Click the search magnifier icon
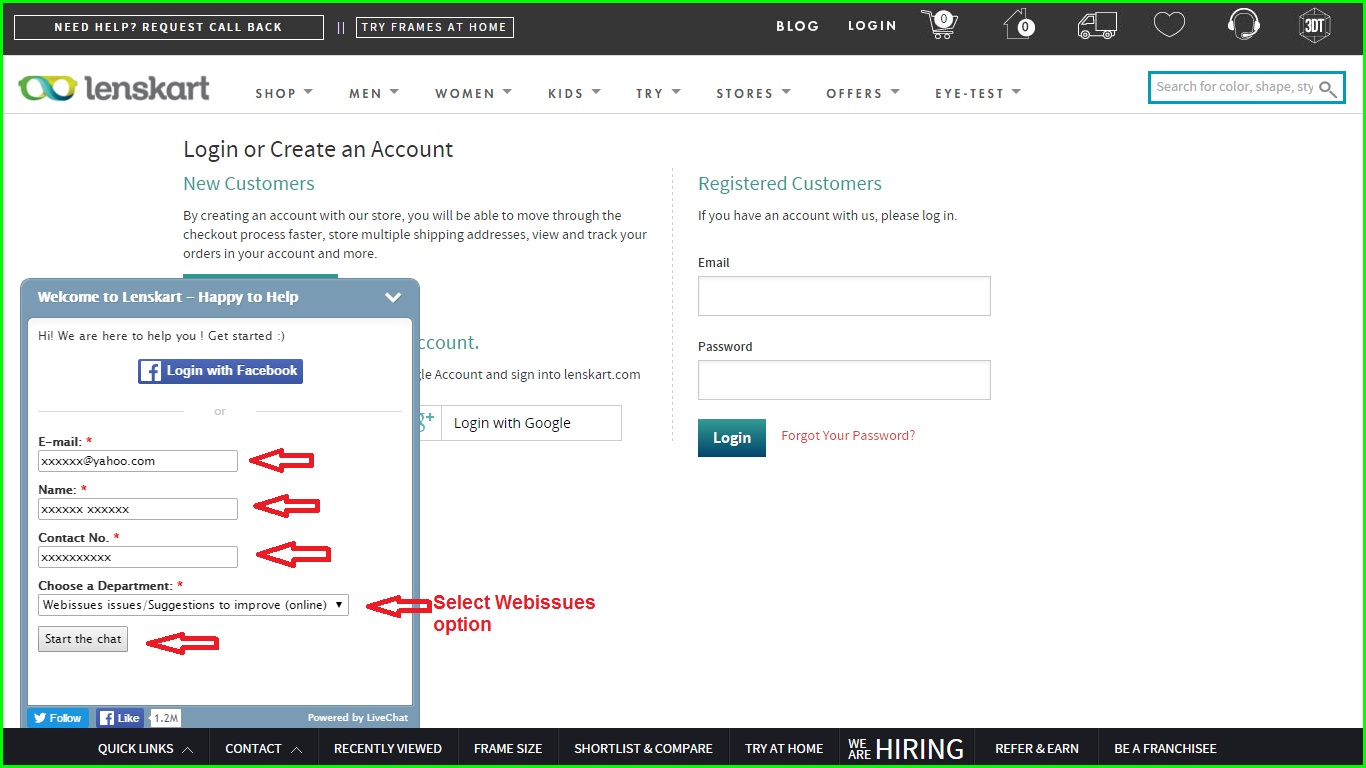This screenshot has width=1366, height=768. click(1328, 88)
